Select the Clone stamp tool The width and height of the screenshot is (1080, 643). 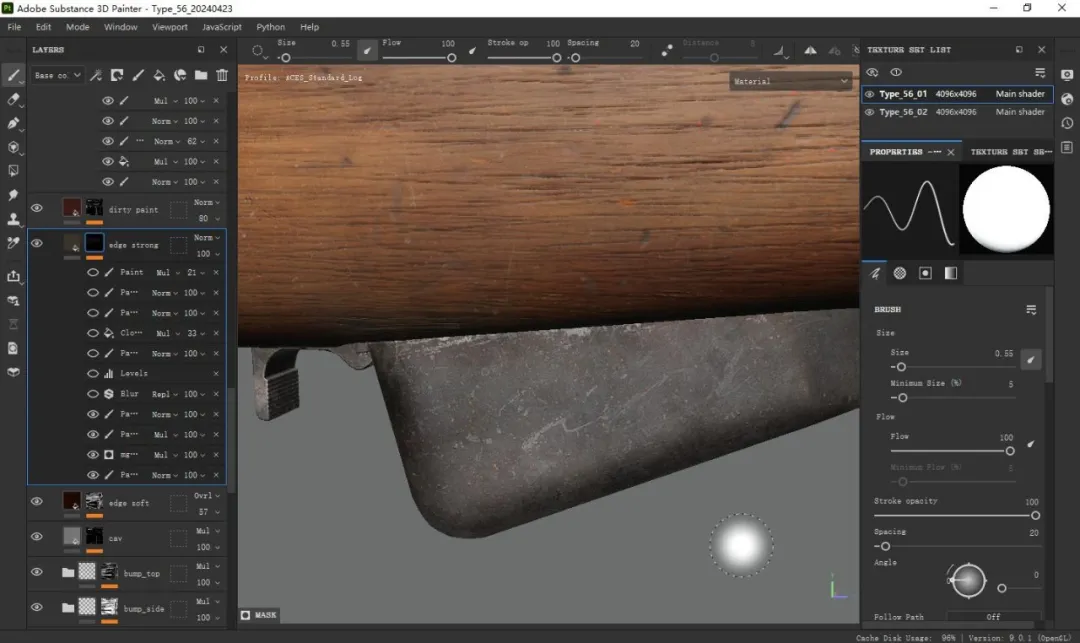(x=13, y=219)
